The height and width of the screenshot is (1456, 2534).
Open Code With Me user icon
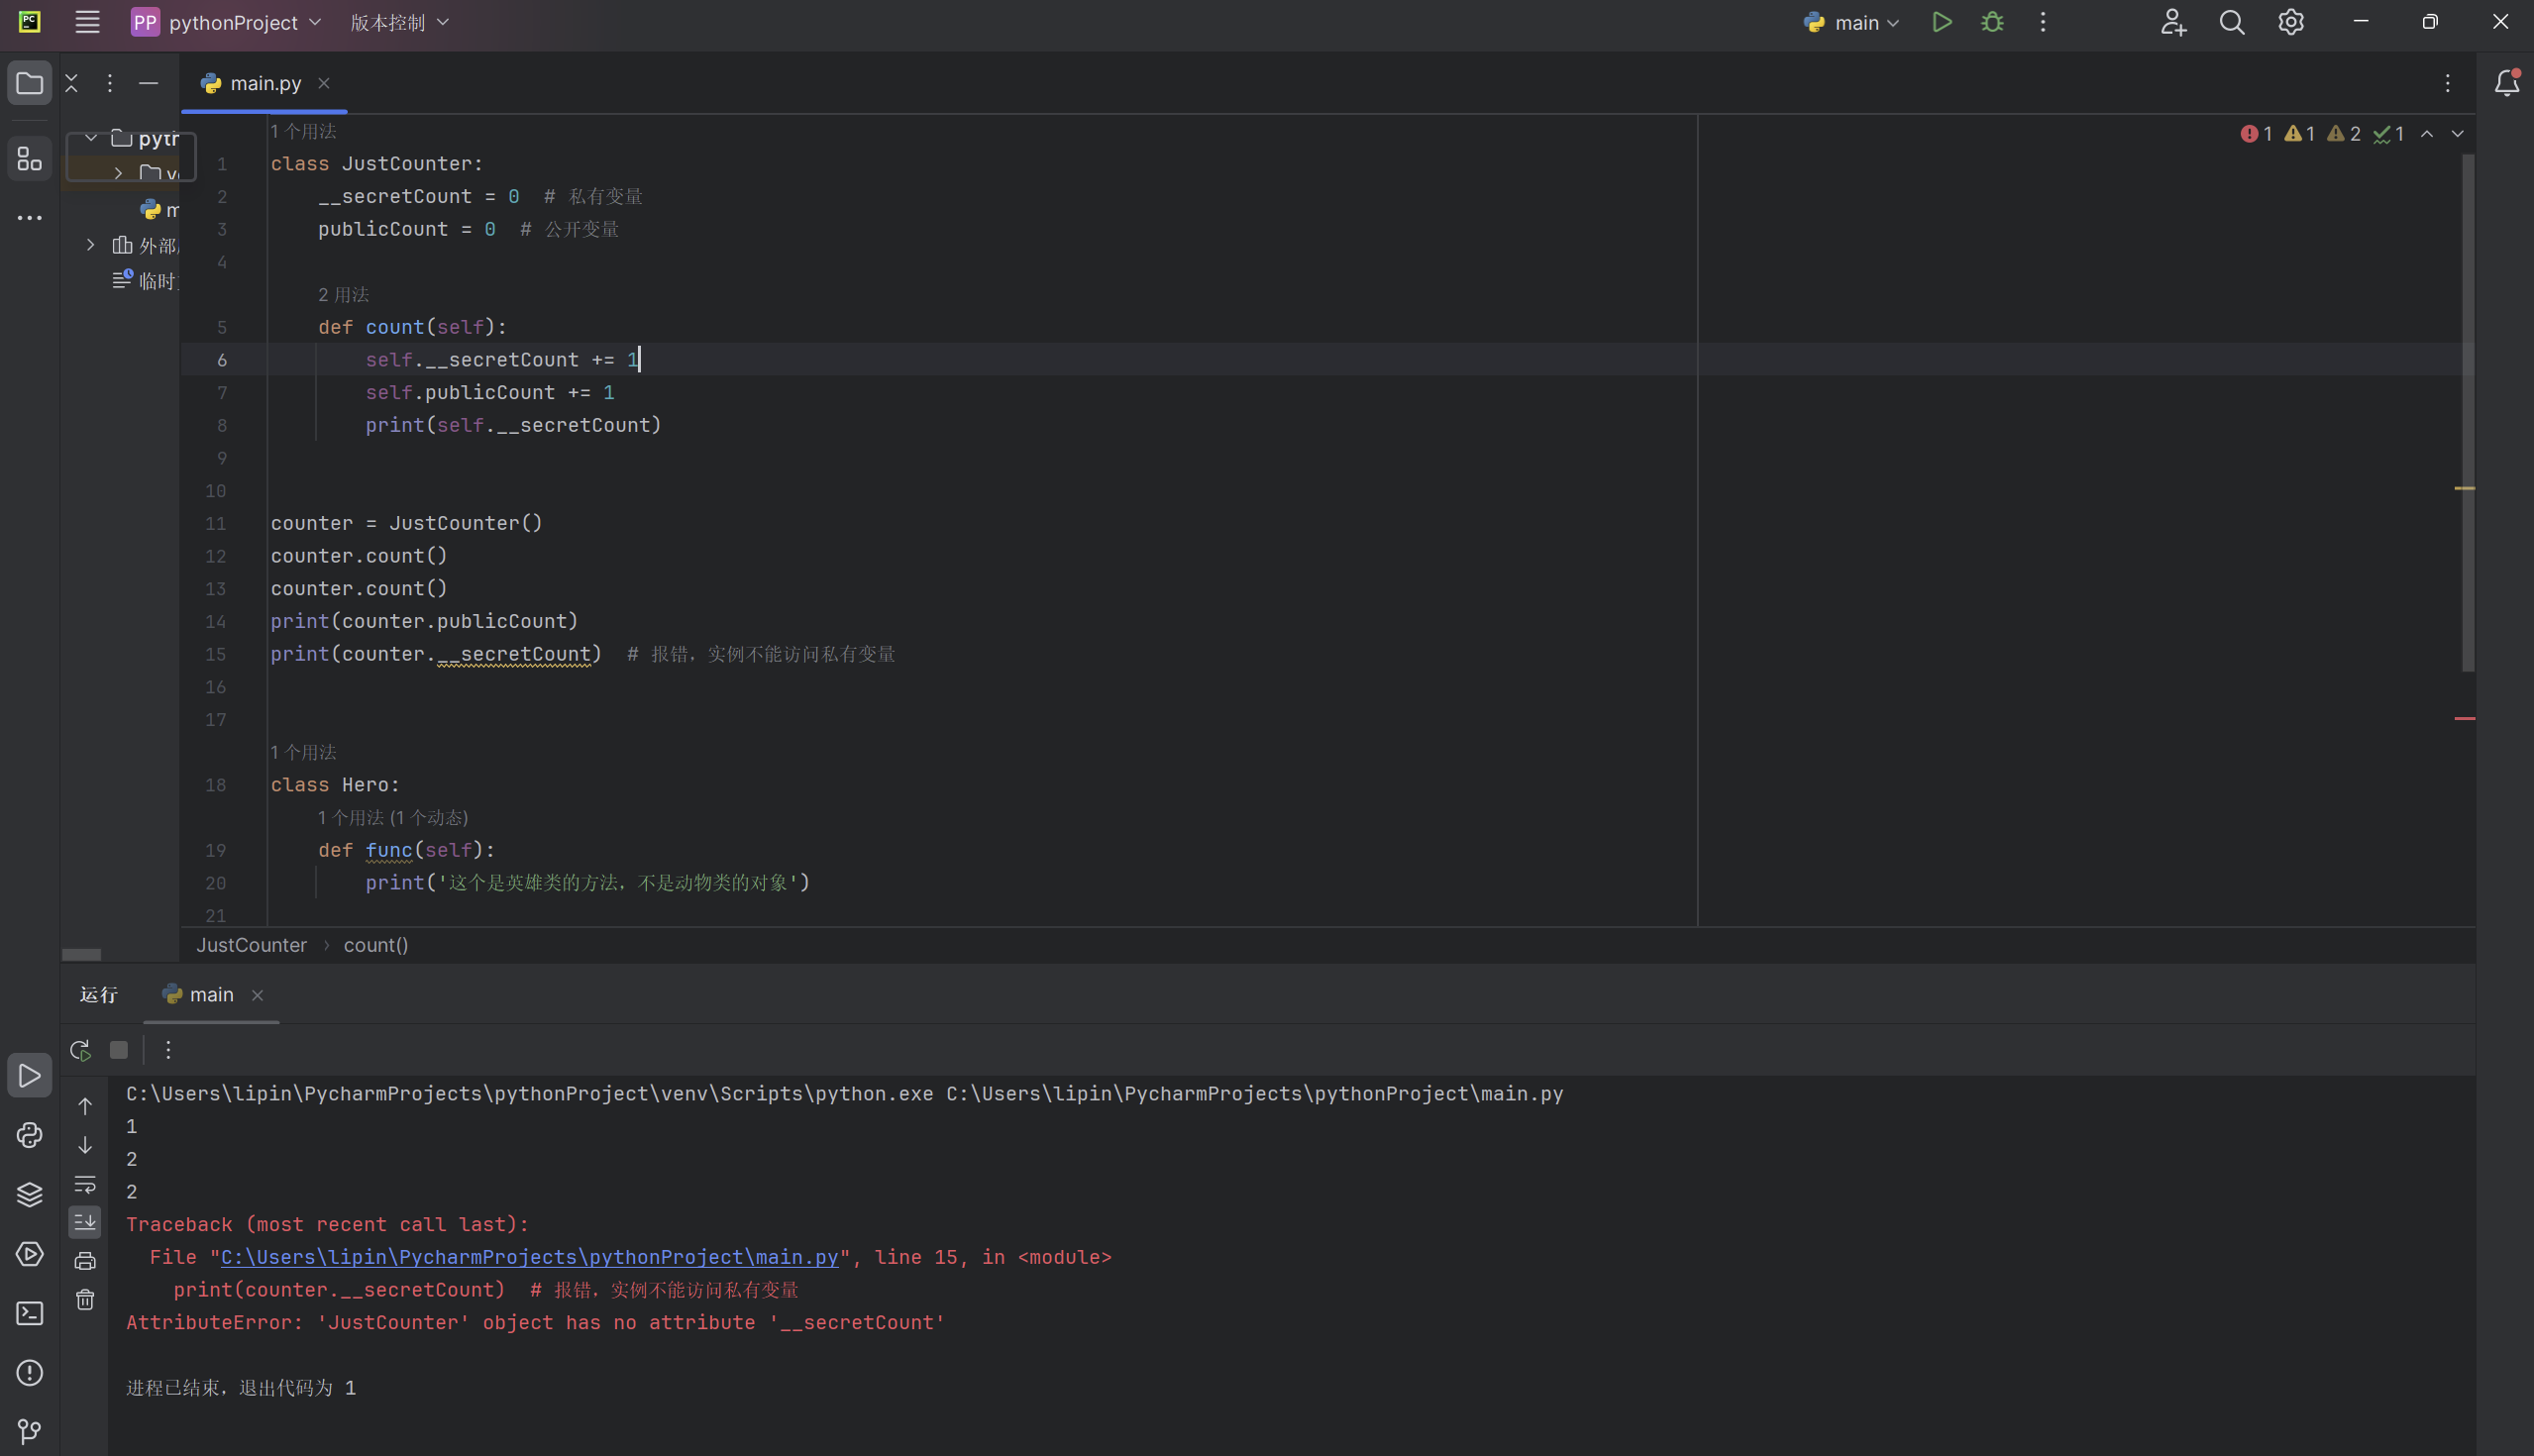pyautogui.click(x=2173, y=22)
